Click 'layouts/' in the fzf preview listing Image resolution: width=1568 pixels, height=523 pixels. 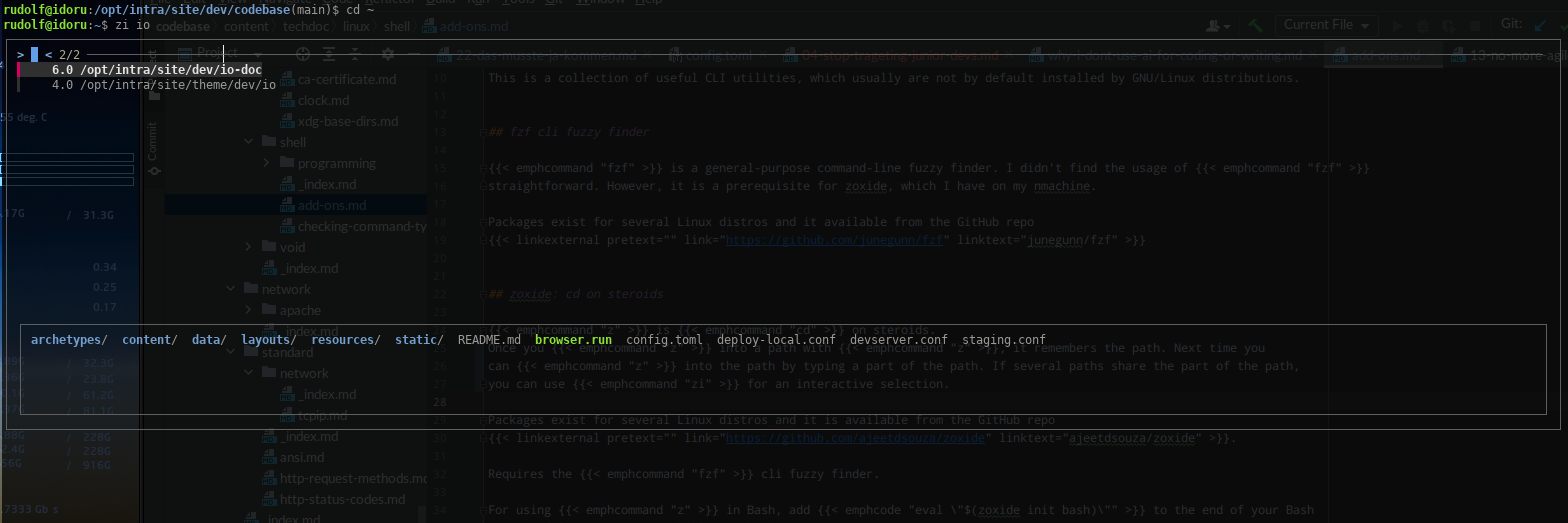click(268, 340)
